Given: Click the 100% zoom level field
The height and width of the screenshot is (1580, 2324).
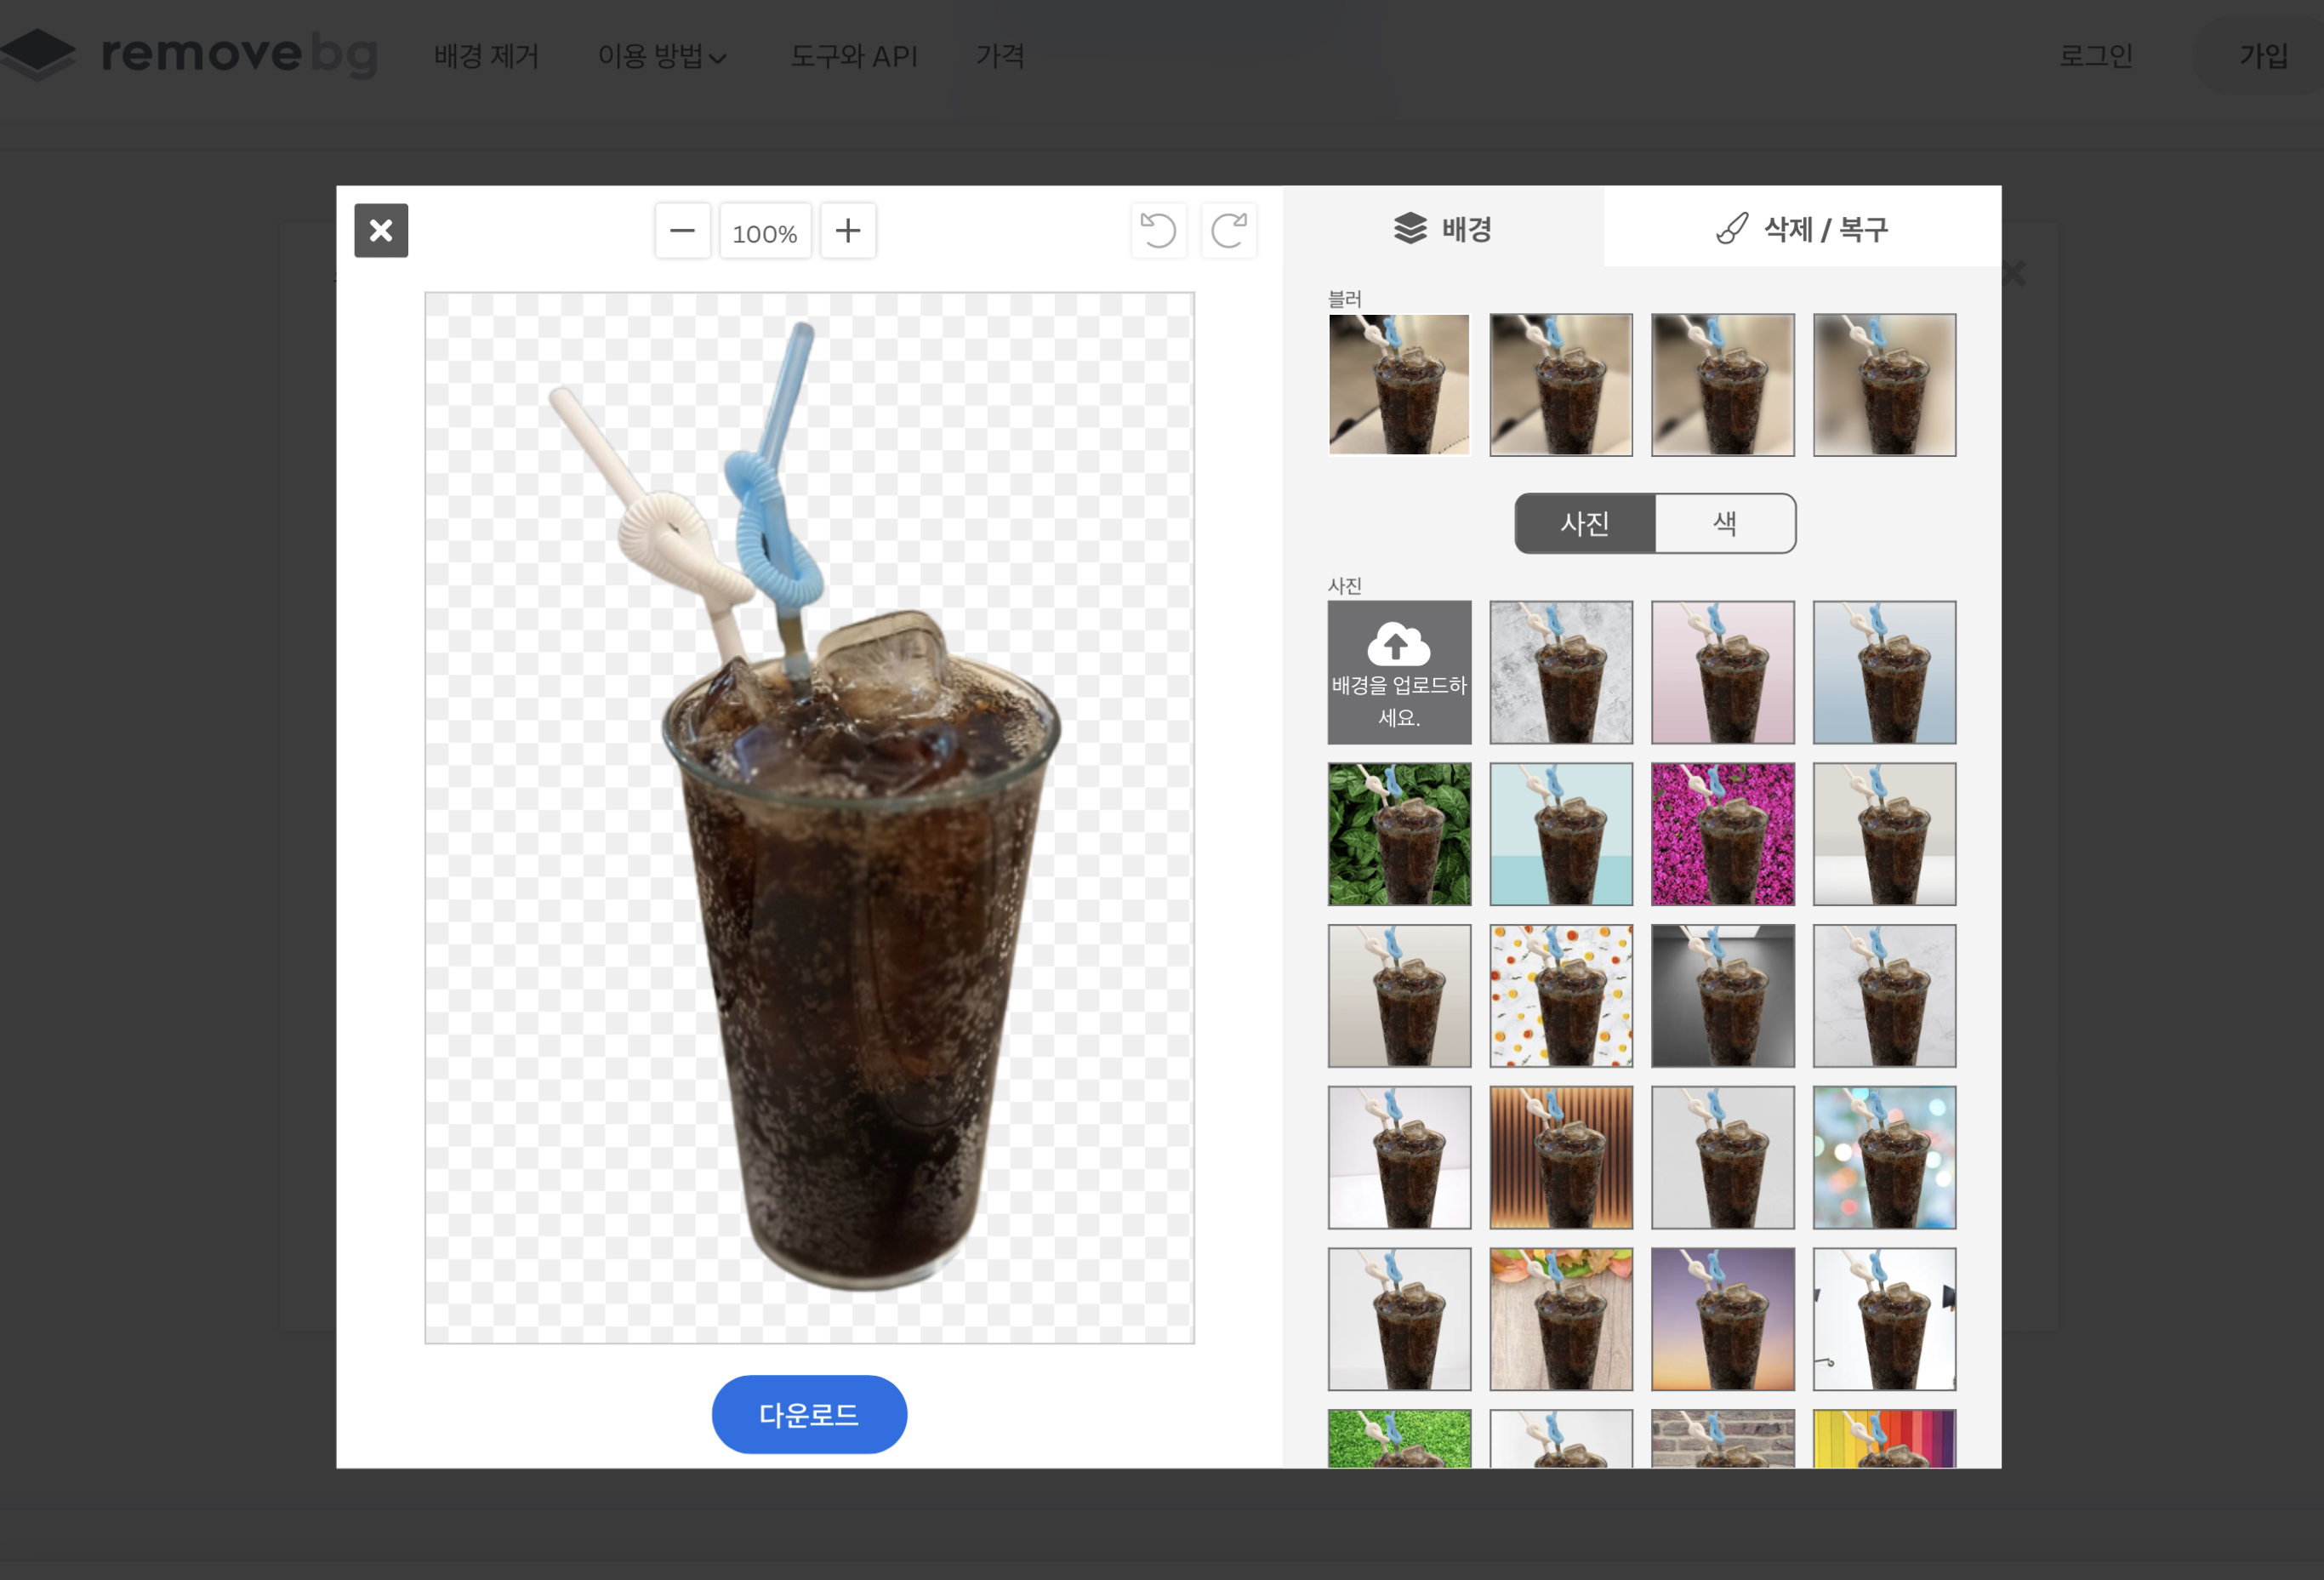Looking at the screenshot, I should pyautogui.click(x=765, y=233).
